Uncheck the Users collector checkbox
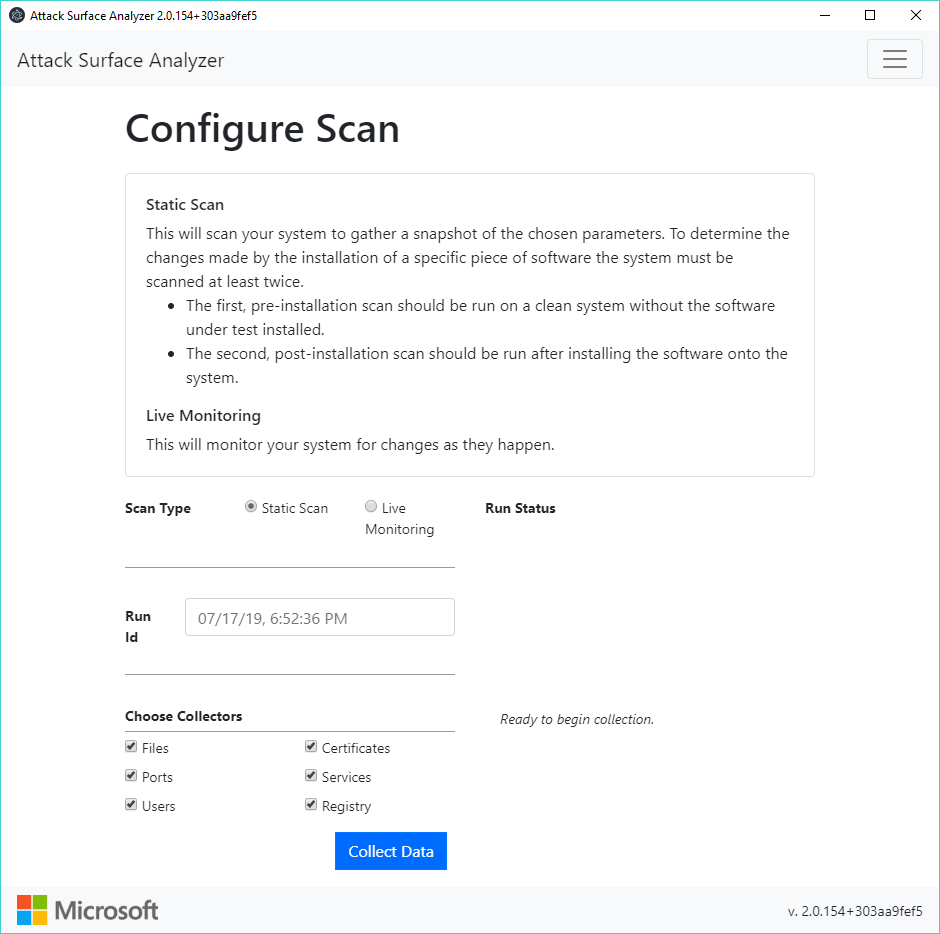940x934 pixels. (x=131, y=805)
